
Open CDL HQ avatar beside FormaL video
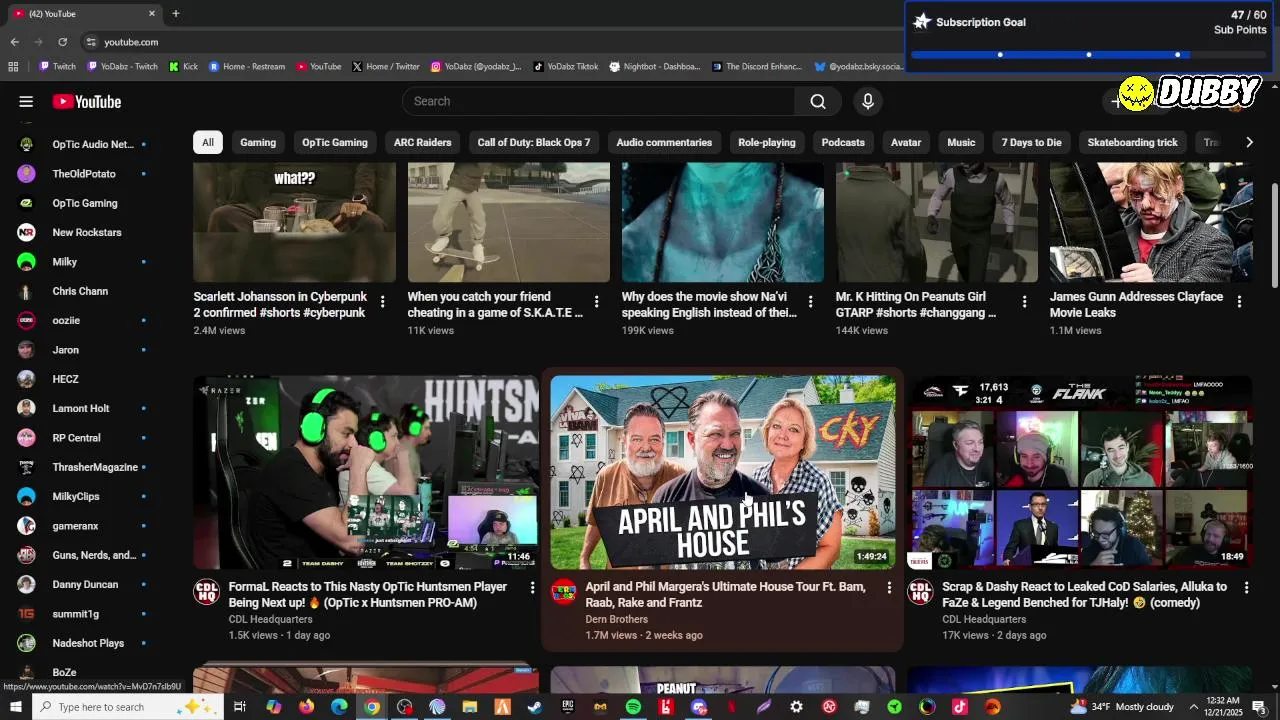(x=207, y=592)
